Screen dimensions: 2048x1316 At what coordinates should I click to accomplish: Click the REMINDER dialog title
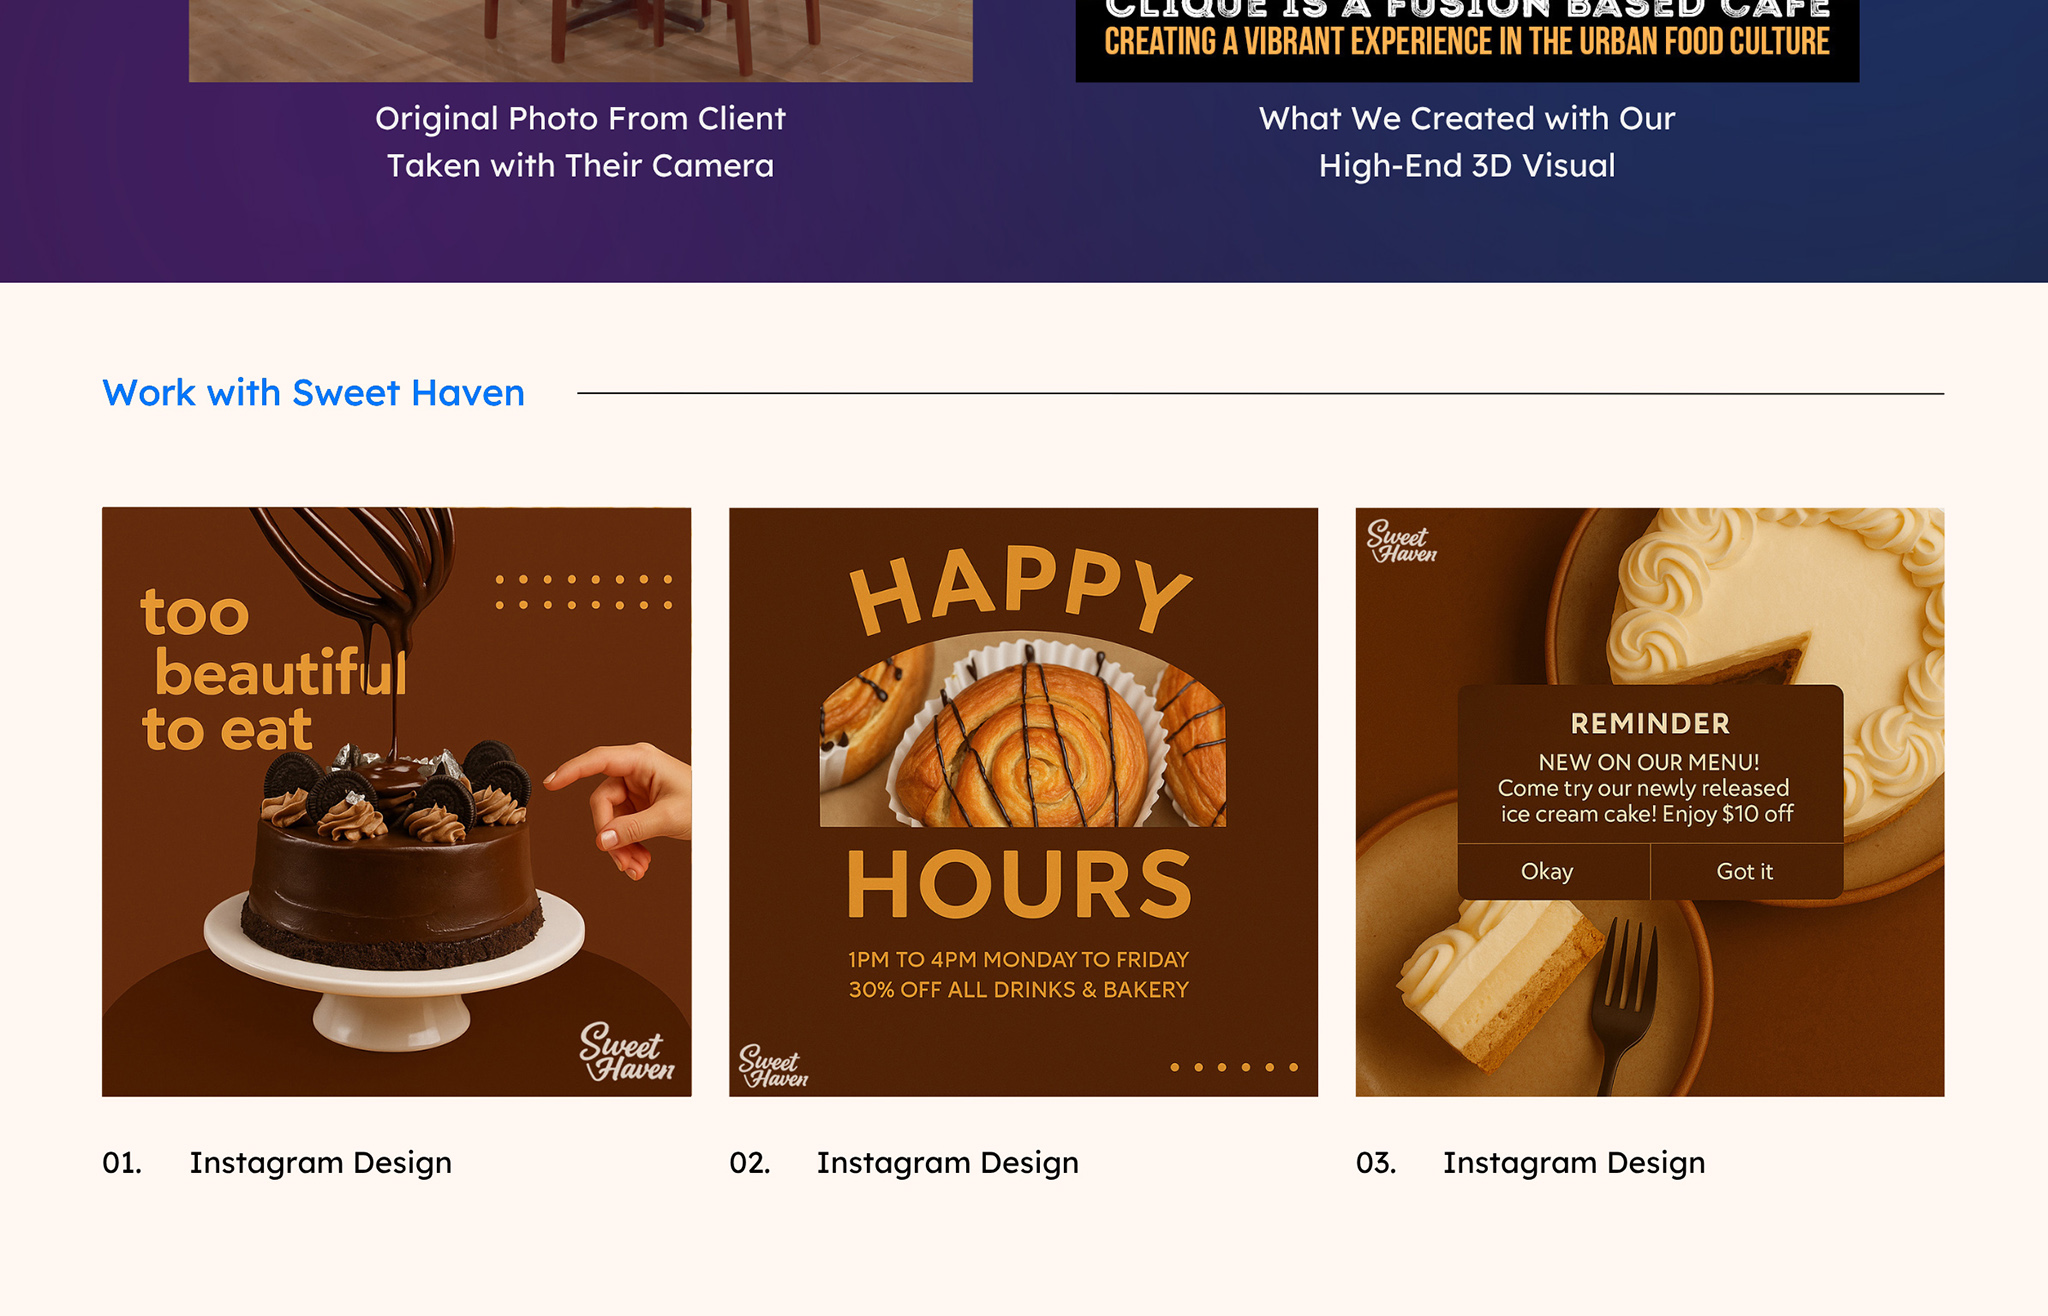click(x=1649, y=723)
